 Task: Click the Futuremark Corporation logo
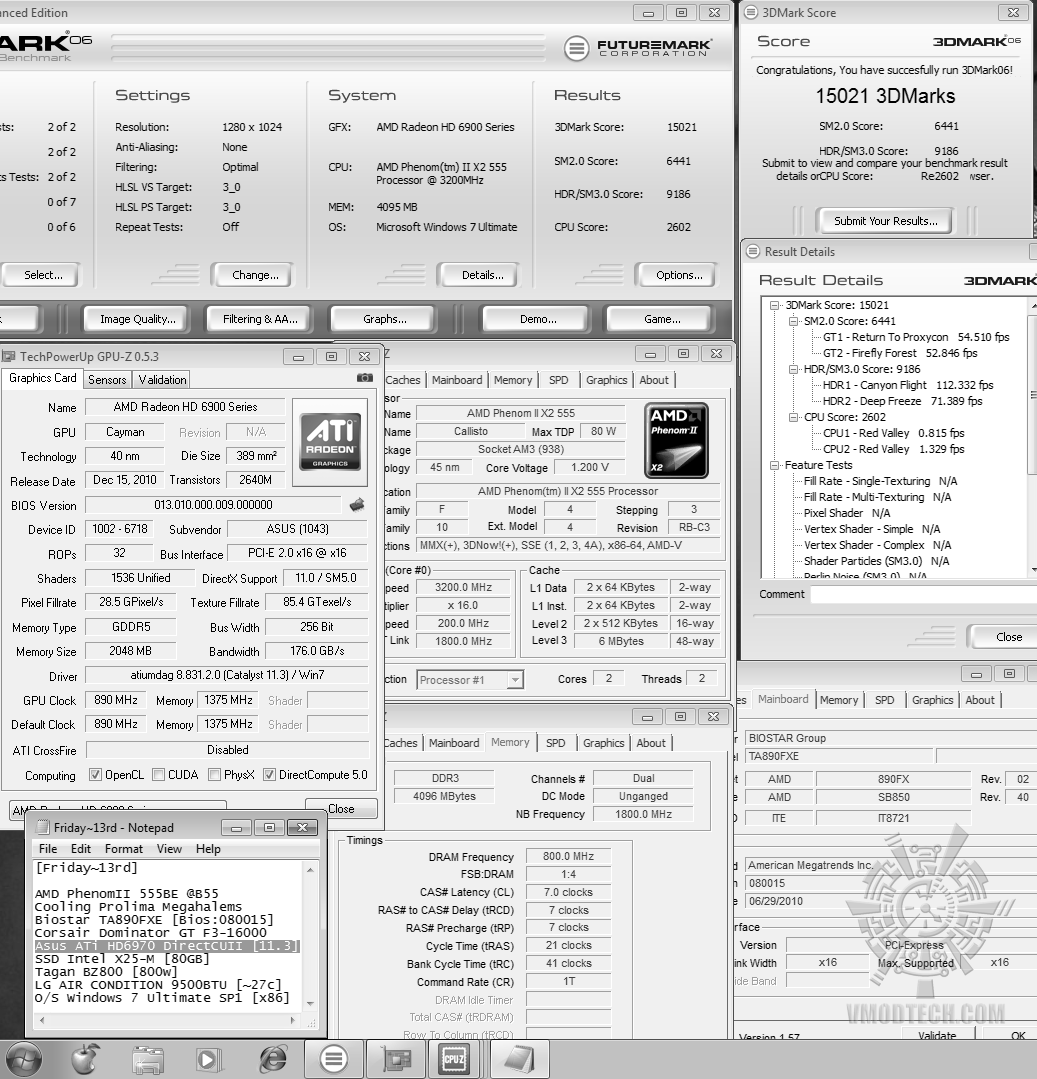[x=637, y=47]
